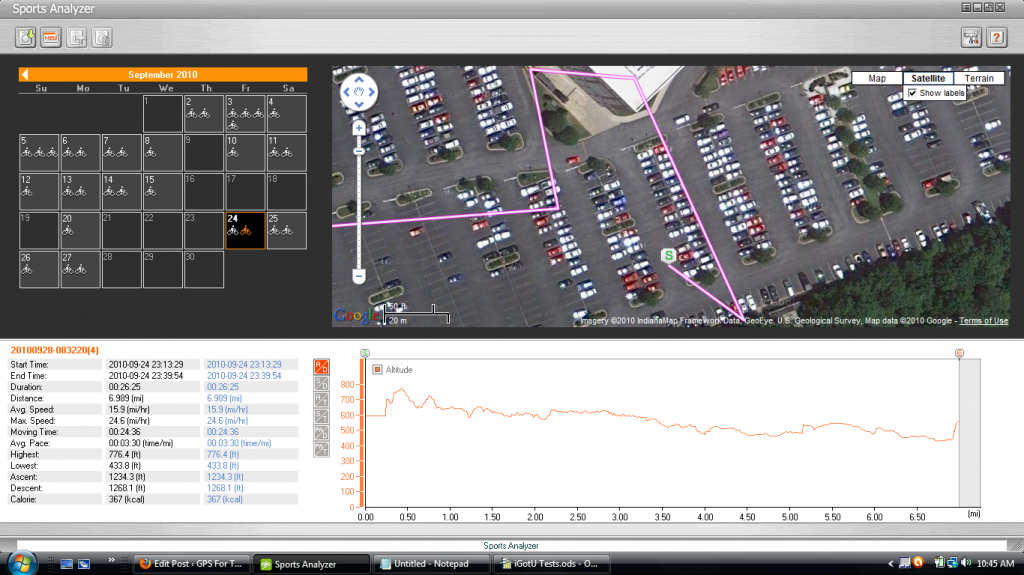Click the blue Distance value 6.989 (mi)
Image resolution: width=1024 pixels, height=575 pixels.
tap(224, 398)
